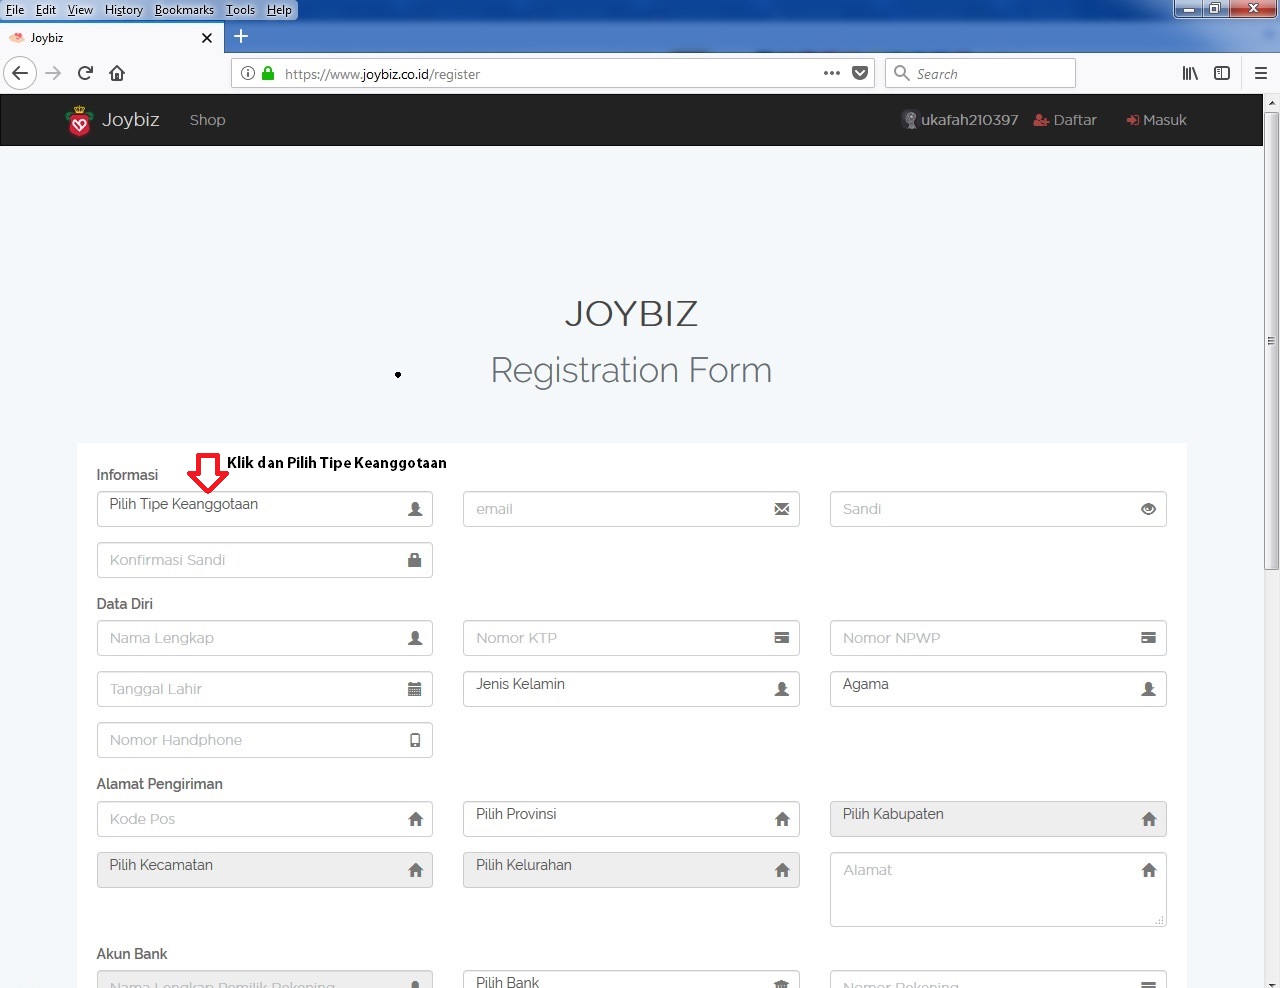Focus the Nama Lengkap field
1280x988 pixels.
[265, 638]
